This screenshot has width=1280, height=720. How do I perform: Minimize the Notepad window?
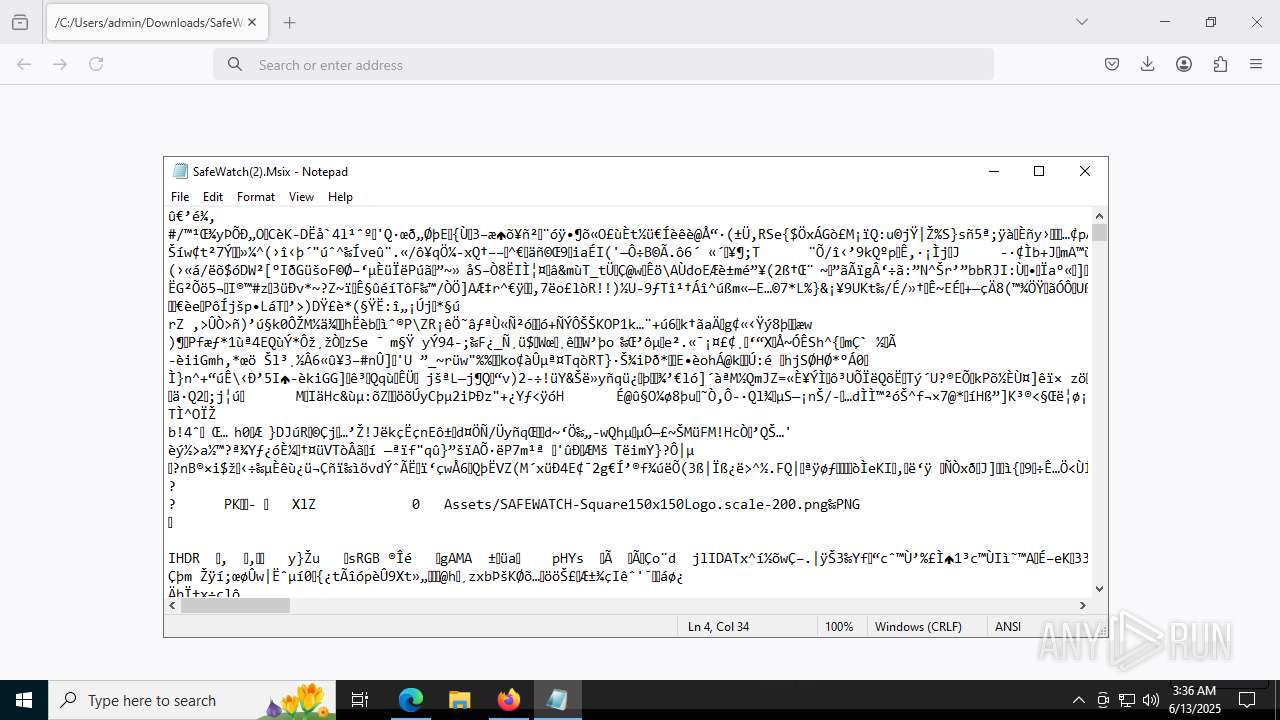994,171
